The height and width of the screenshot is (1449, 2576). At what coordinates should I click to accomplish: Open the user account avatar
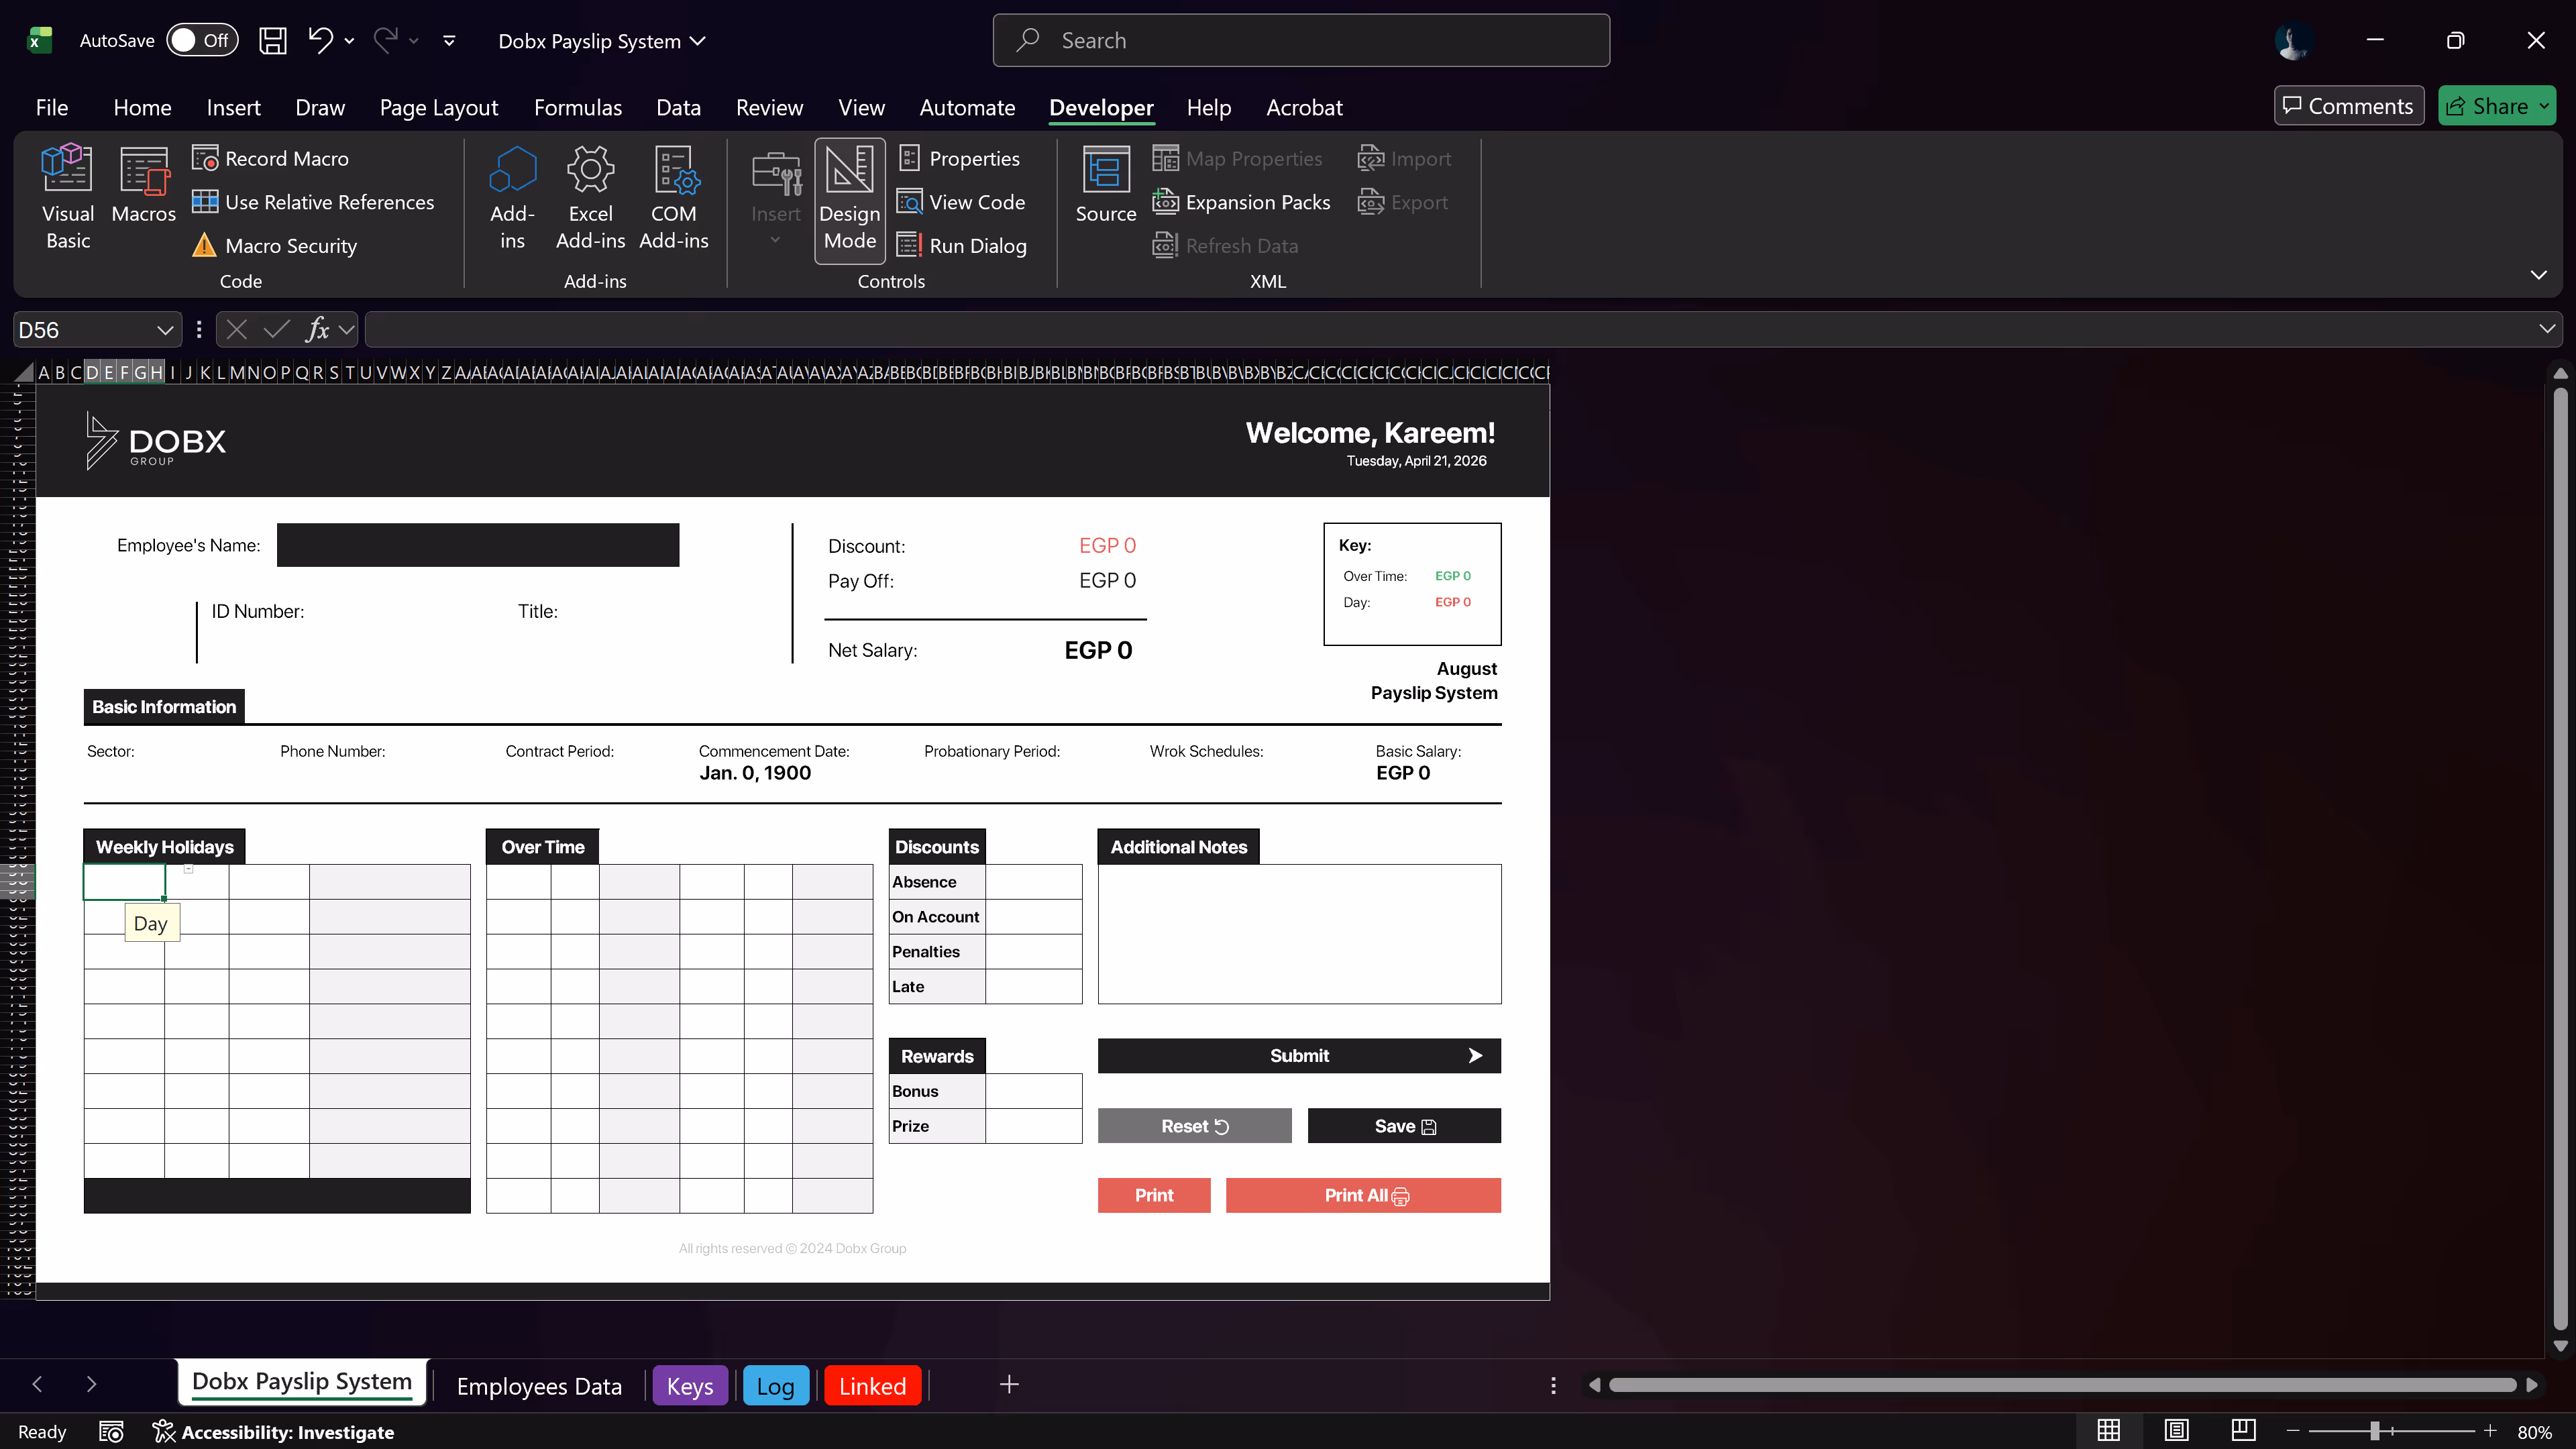click(2293, 40)
